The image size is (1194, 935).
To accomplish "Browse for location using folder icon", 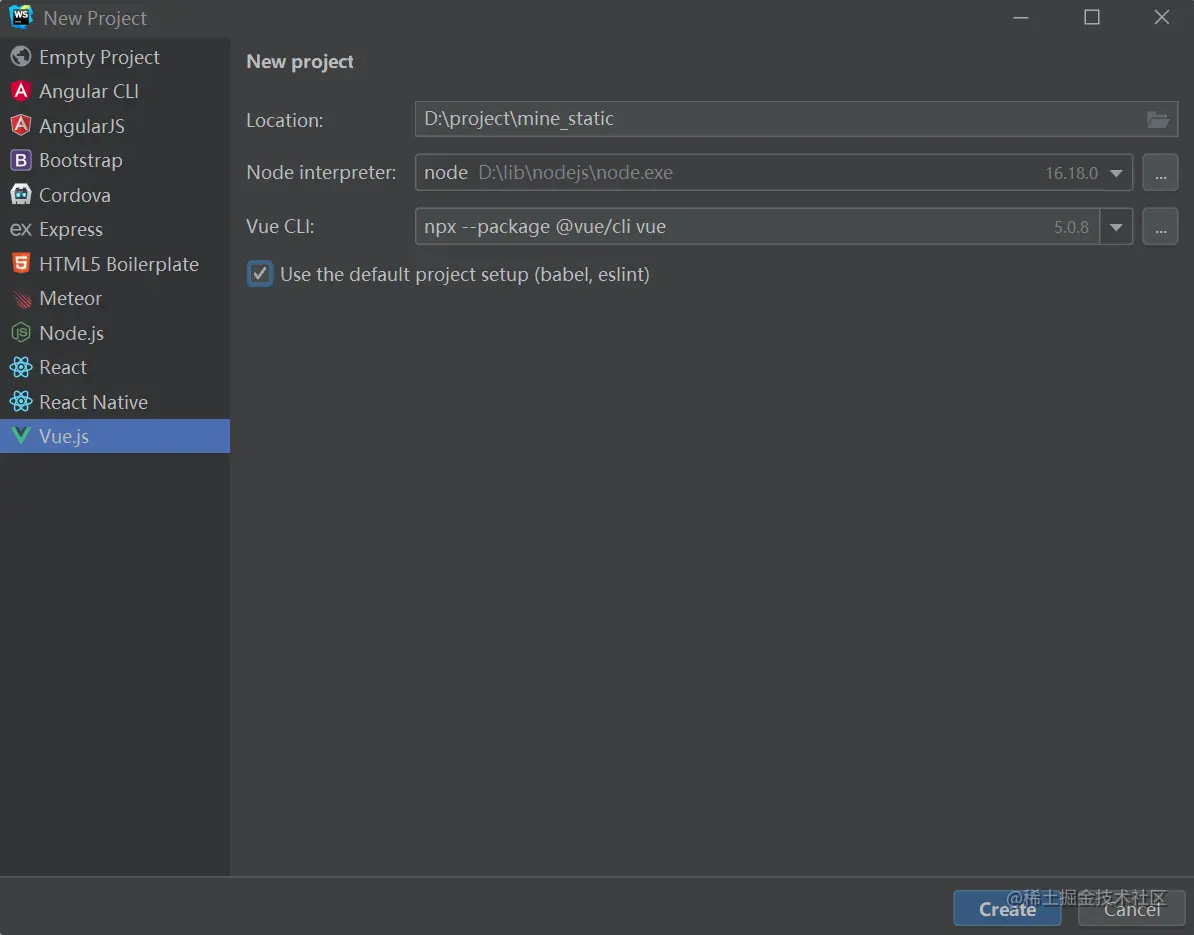I will [1157, 120].
